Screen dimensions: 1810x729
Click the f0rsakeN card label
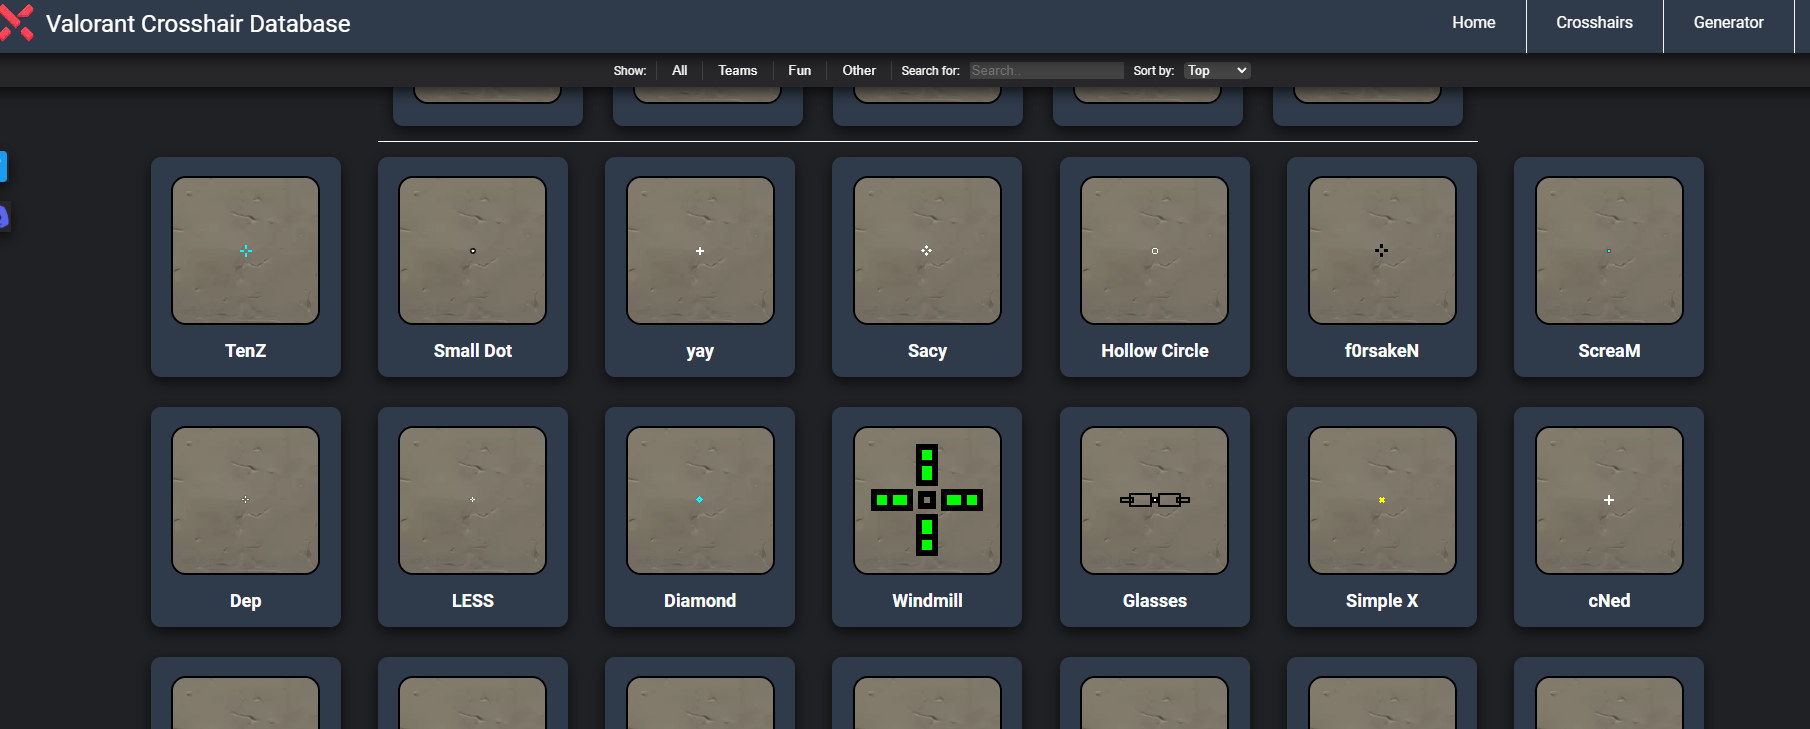coord(1382,351)
